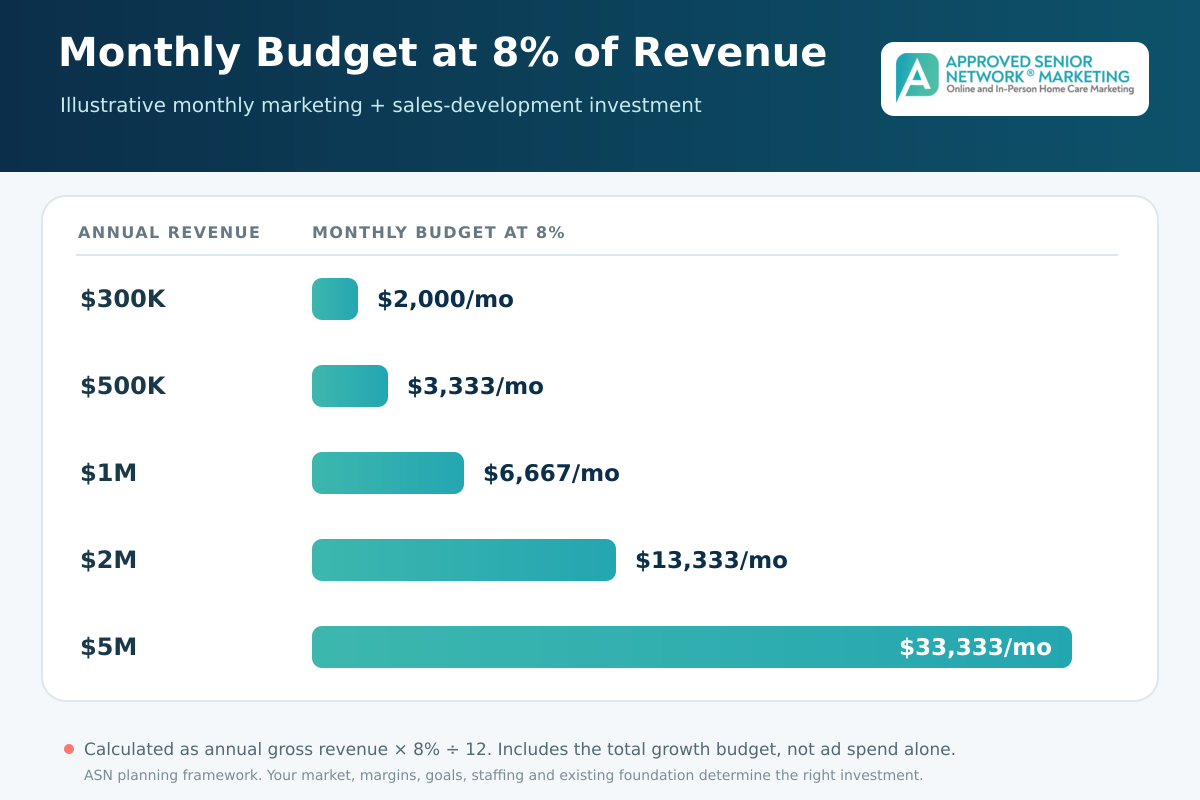1200x800 pixels.
Task: Click the '$1M' revenue label
Action: click(108, 473)
